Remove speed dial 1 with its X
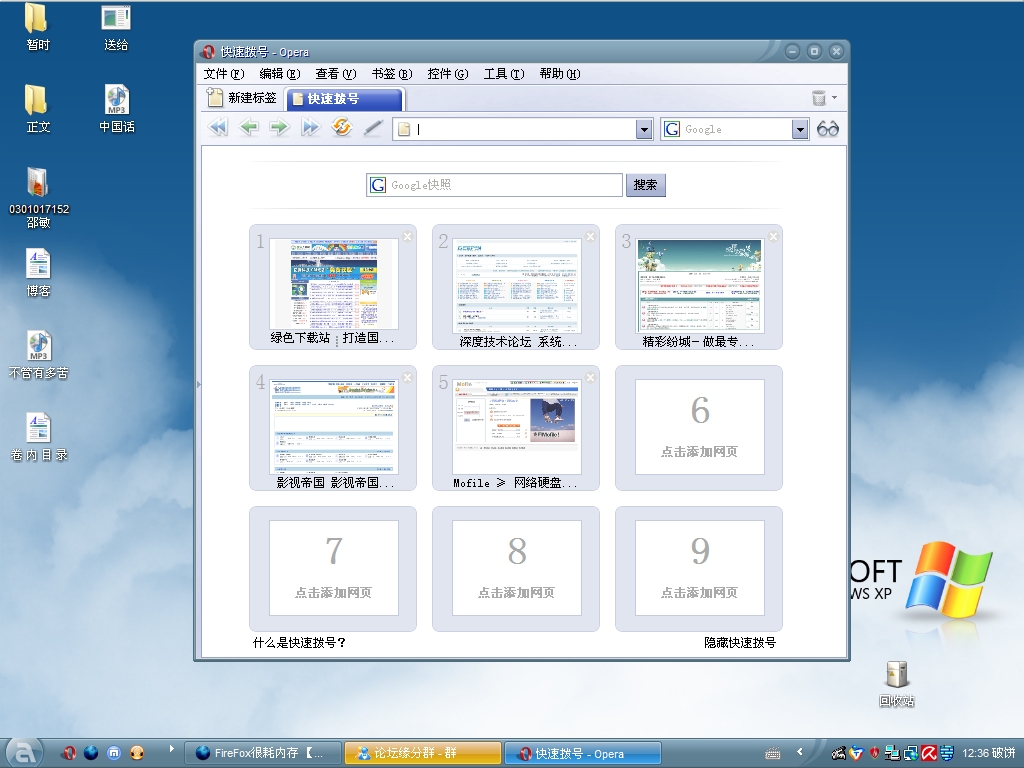 (408, 236)
